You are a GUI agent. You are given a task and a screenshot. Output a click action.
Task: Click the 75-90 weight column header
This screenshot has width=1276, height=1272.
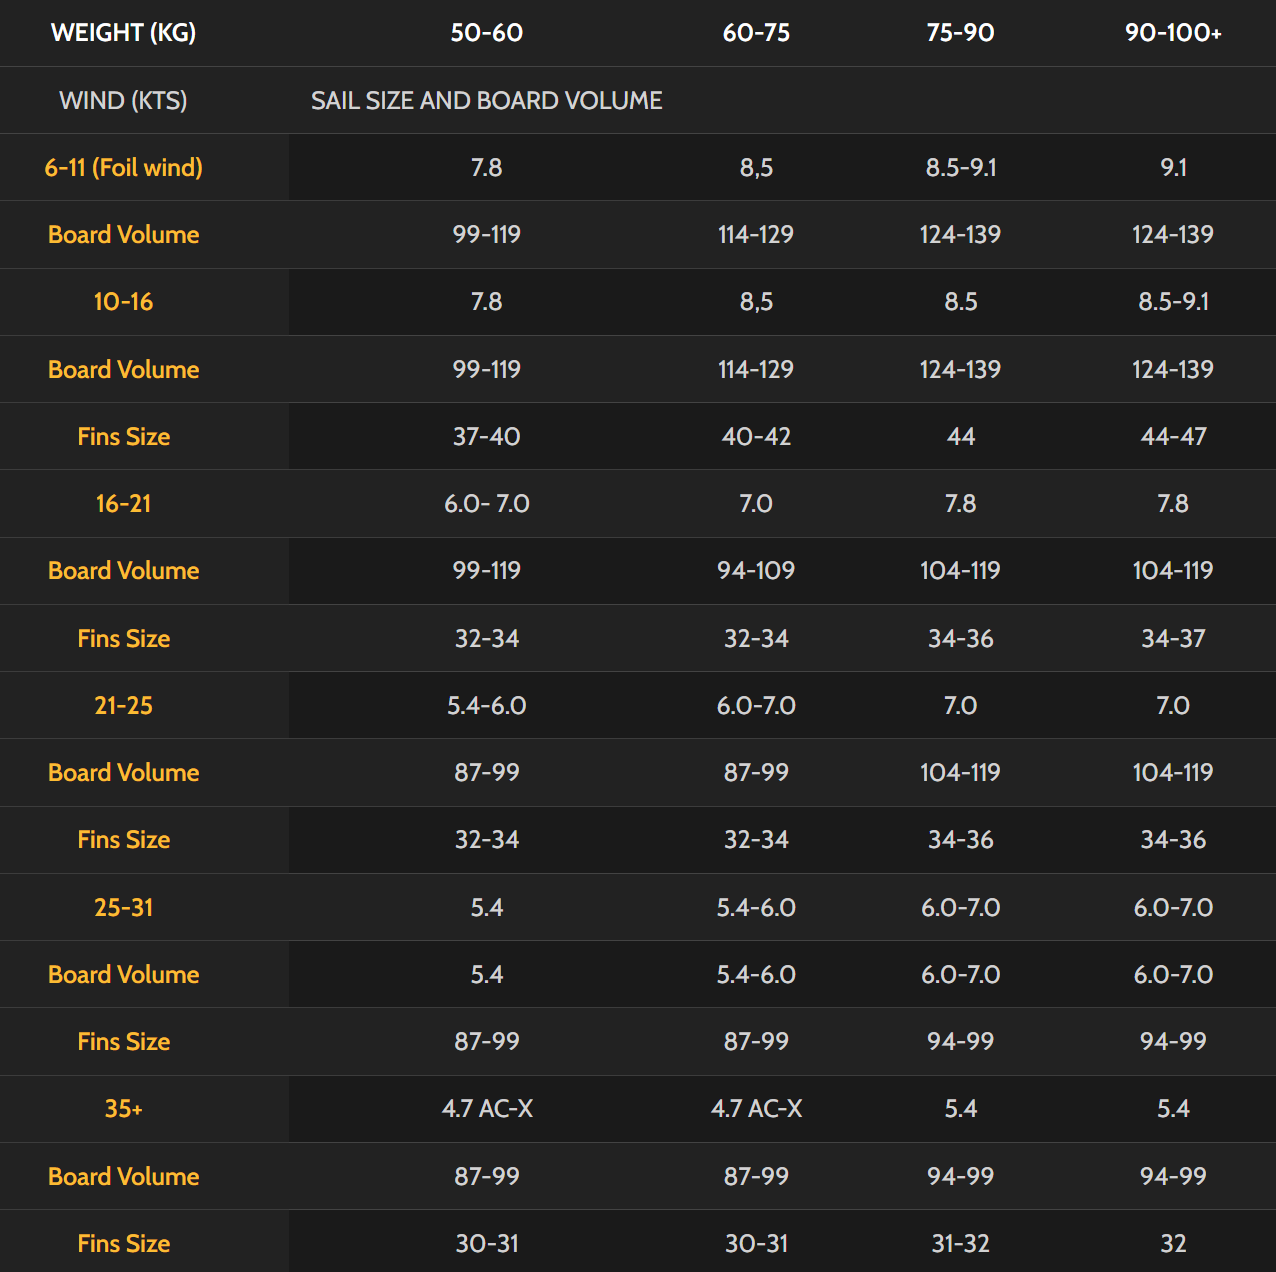pyautogui.click(x=960, y=33)
